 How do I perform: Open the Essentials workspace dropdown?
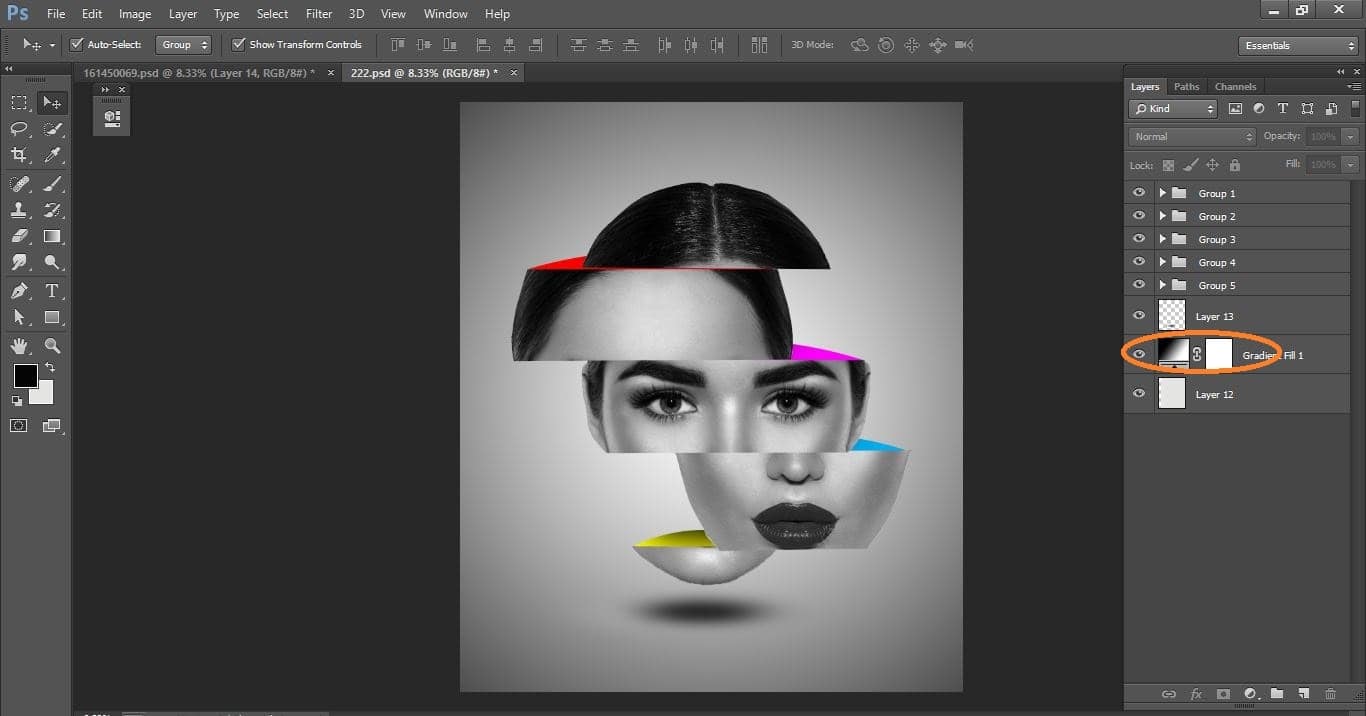[1296, 45]
